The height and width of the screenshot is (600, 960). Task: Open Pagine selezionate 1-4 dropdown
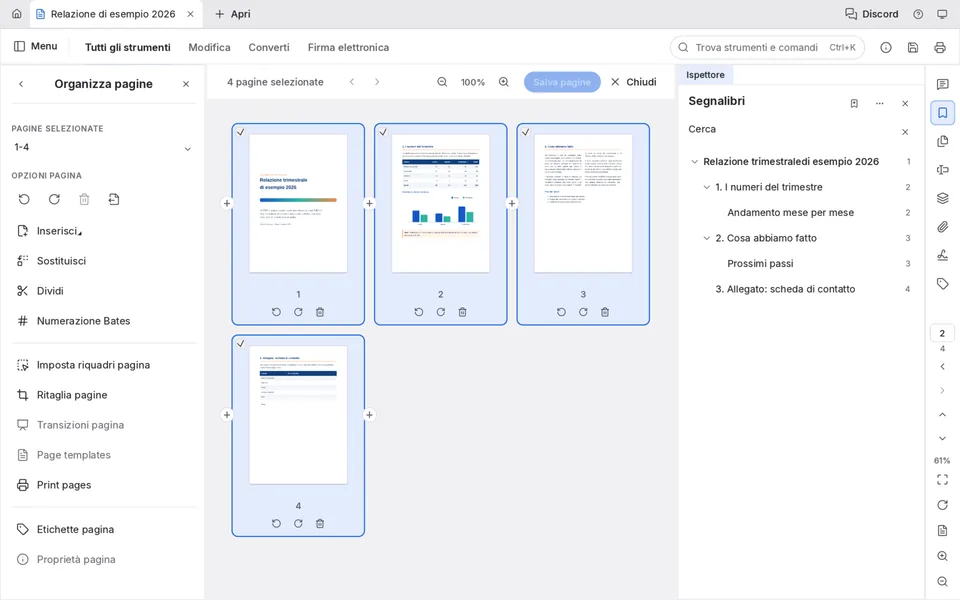point(102,148)
